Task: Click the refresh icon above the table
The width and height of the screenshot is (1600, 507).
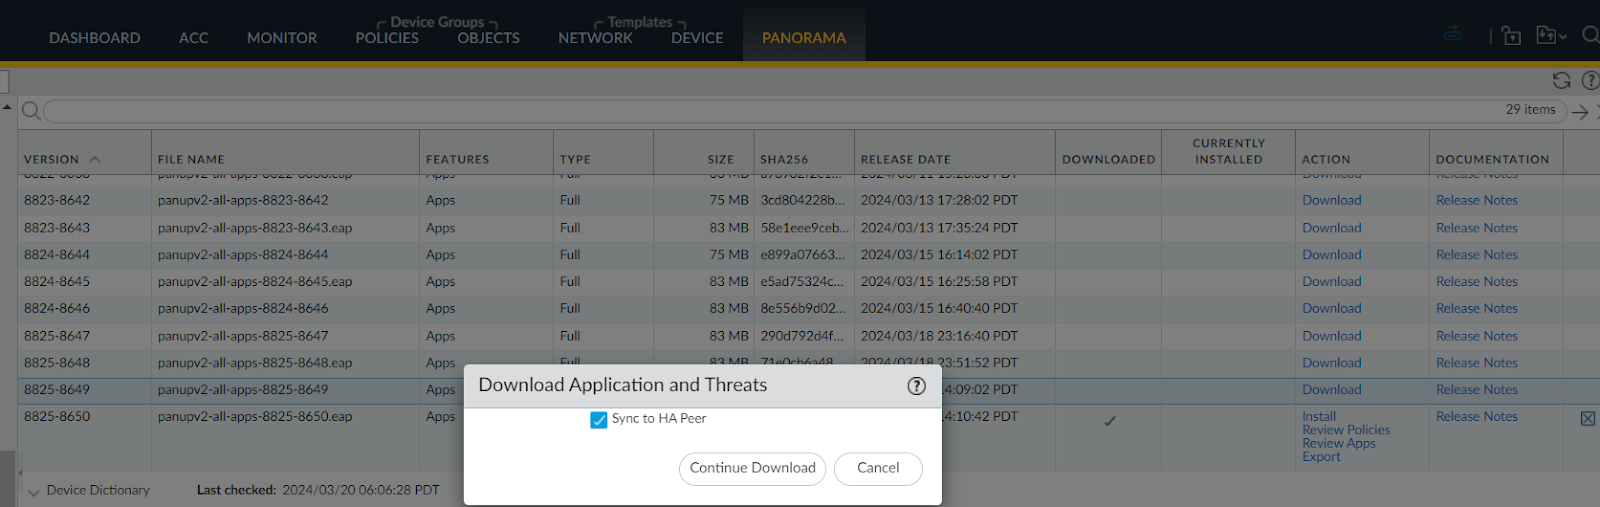Action: tap(1561, 81)
